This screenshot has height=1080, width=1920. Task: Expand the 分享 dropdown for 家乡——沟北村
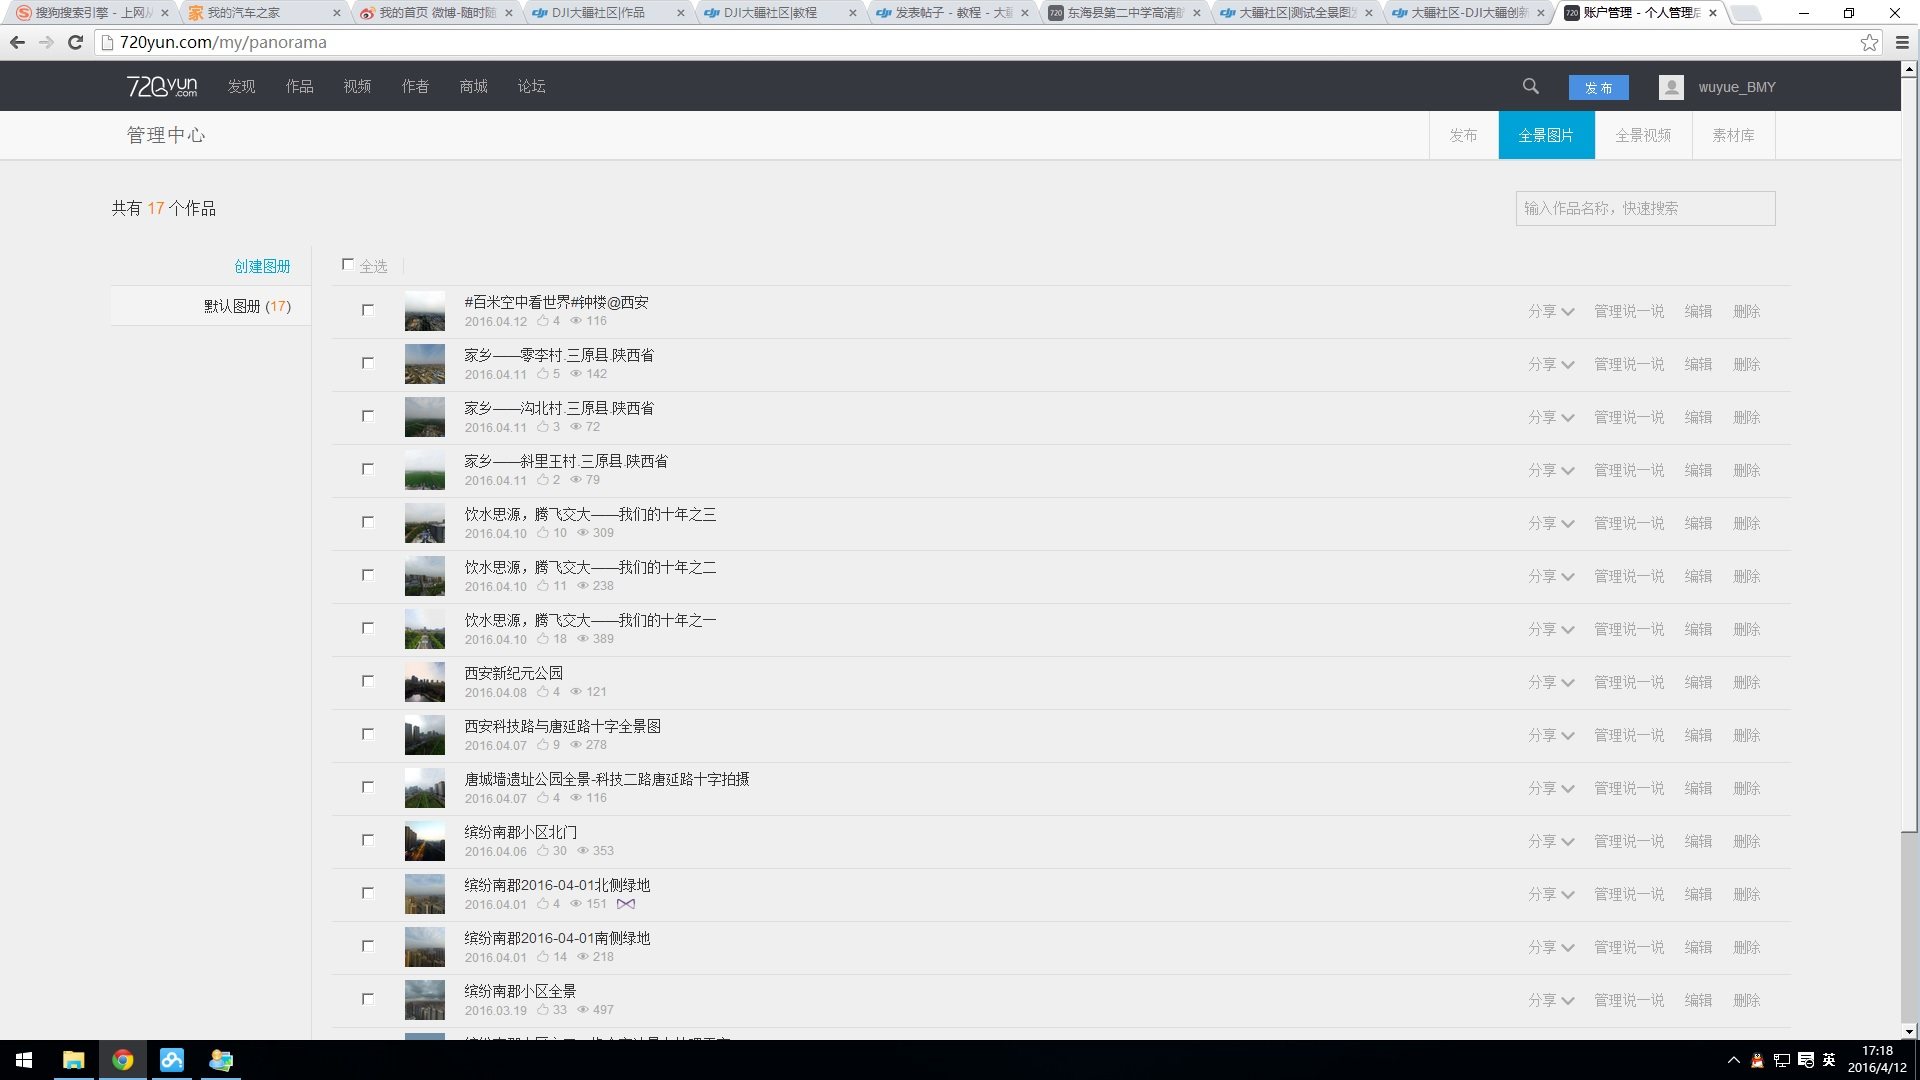1550,418
